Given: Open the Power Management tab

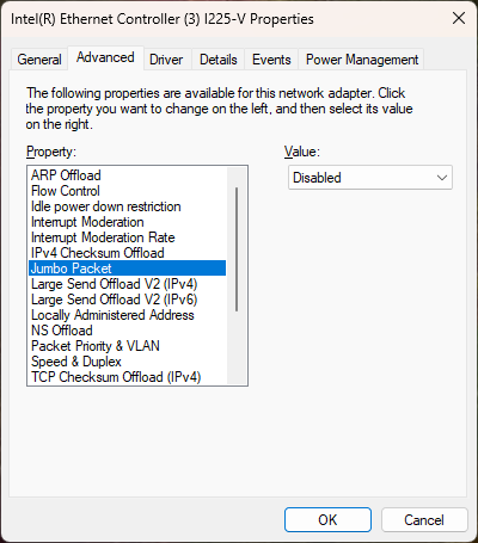Looking at the screenshot, I should [x=362, y=60].
